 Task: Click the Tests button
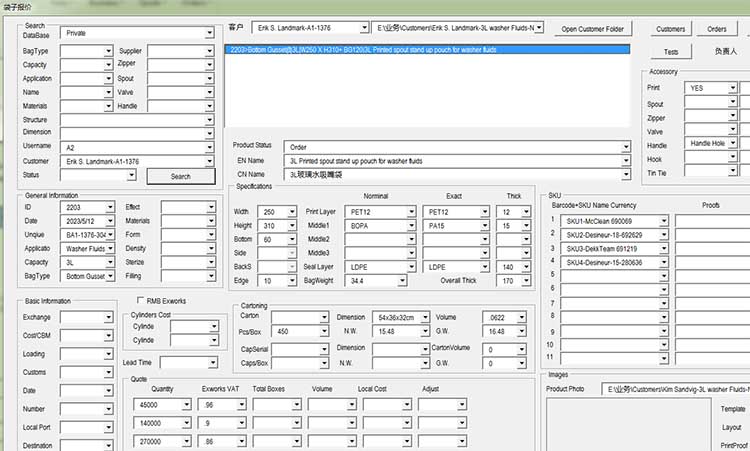(671, 52)
